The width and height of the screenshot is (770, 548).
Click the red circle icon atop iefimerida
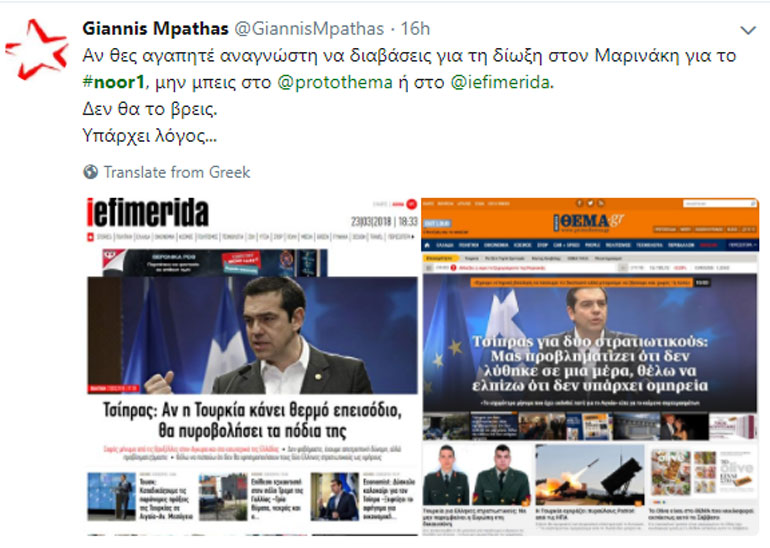[x=412, y=204]
